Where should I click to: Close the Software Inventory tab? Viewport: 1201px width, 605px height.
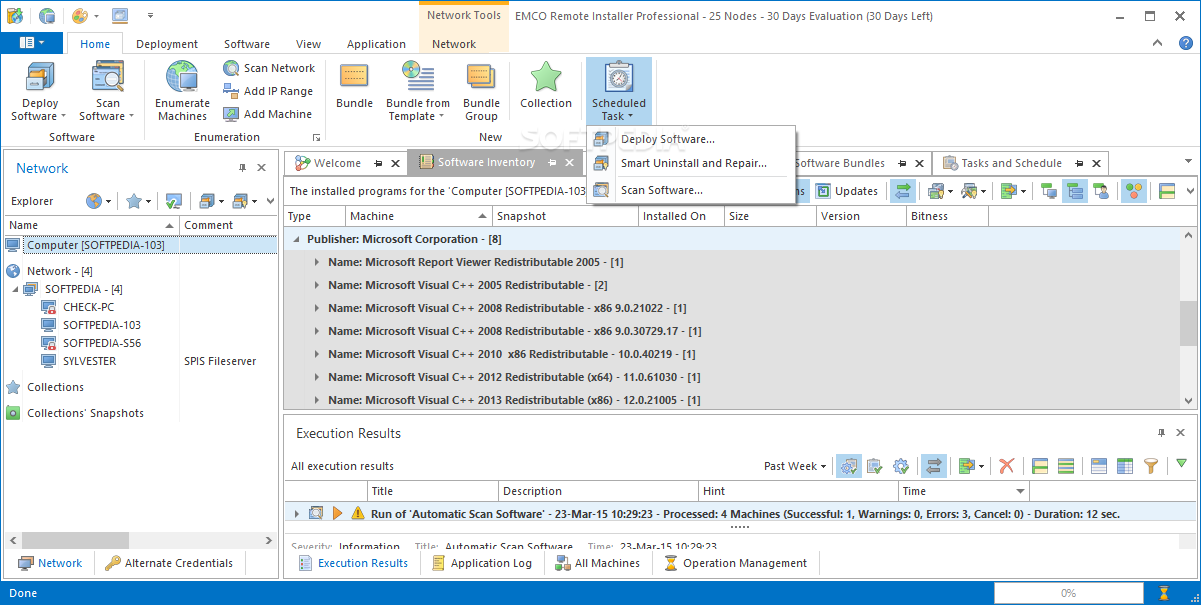click(x=570, y=163)
